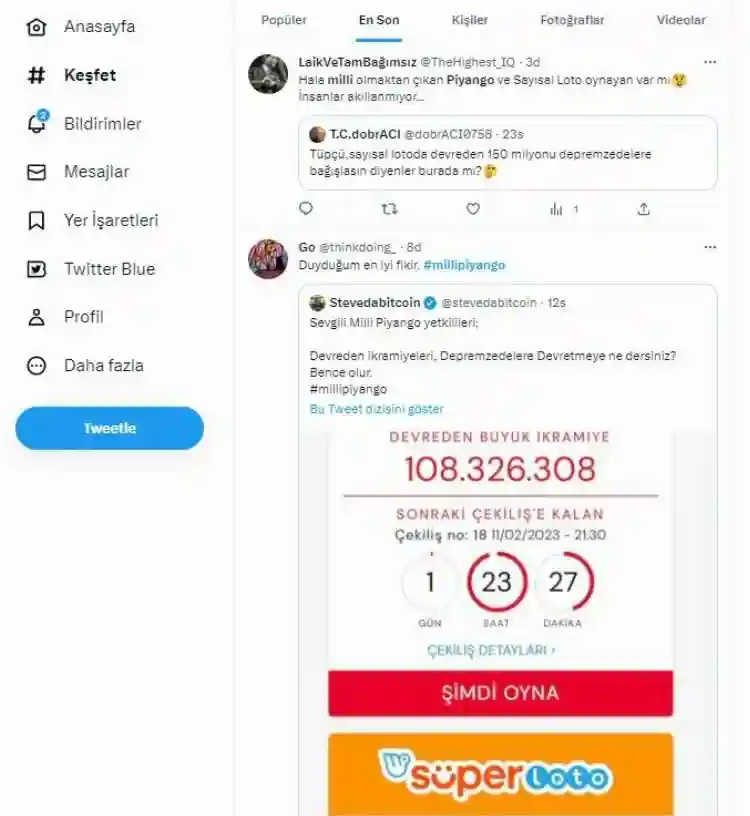Open more options on Go's tweet
This screenshot has height=816, width=750.
(710, 247)
